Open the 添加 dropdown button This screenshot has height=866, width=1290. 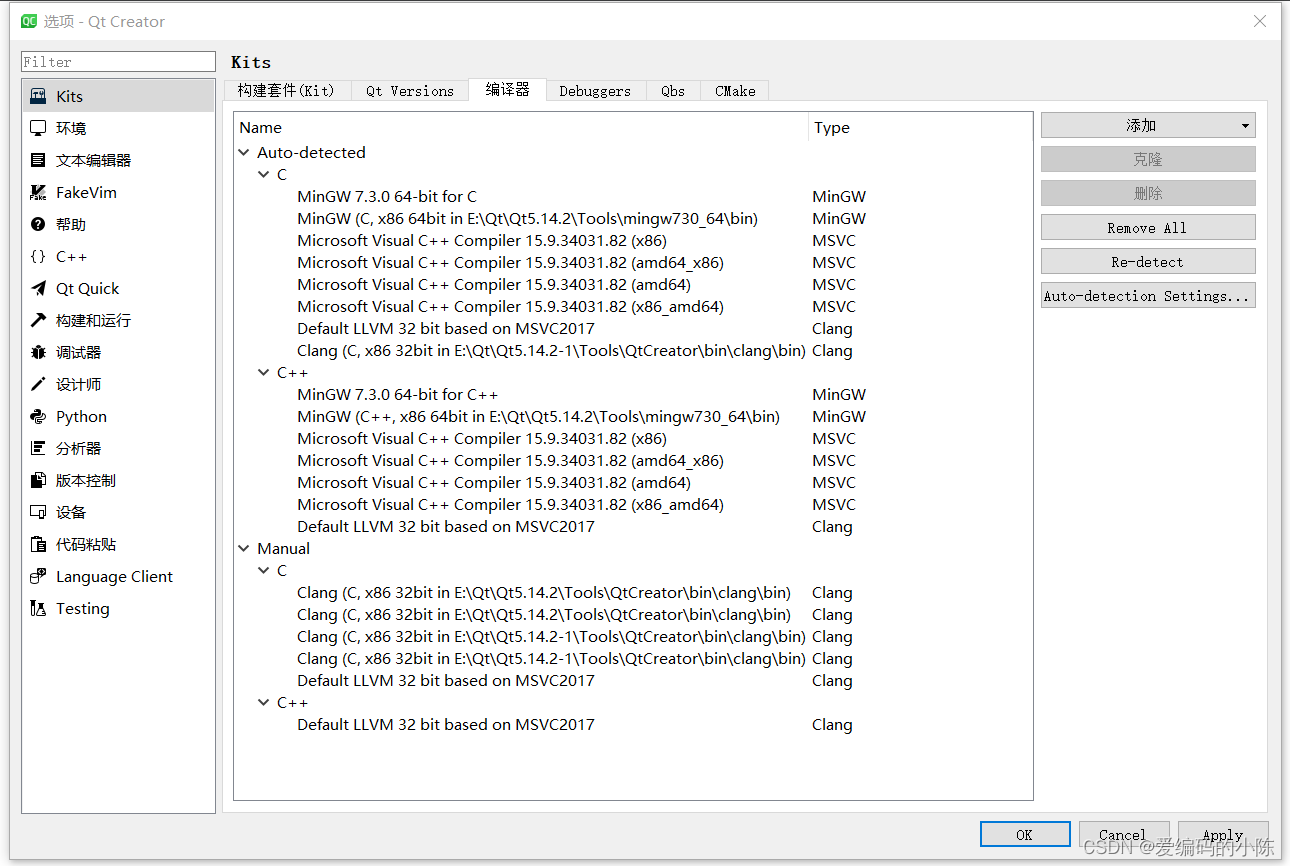[1148, 125]
